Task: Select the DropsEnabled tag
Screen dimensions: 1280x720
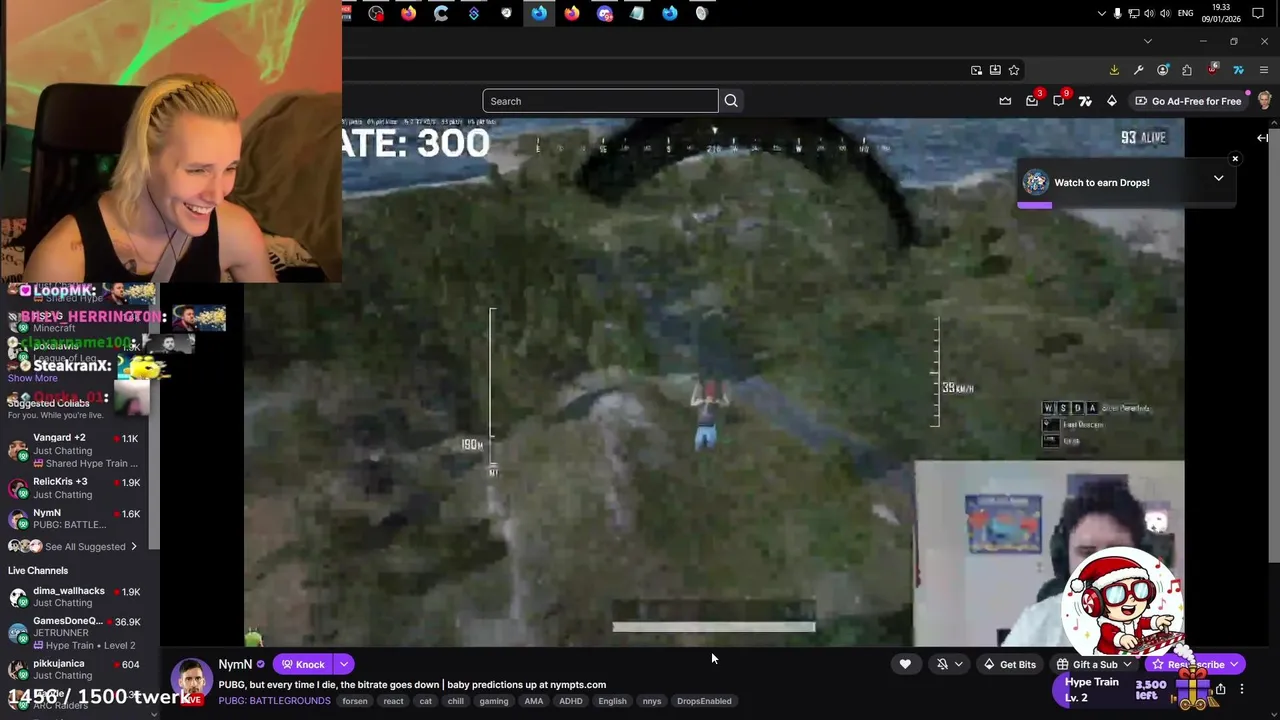Action: coord(704,701)
